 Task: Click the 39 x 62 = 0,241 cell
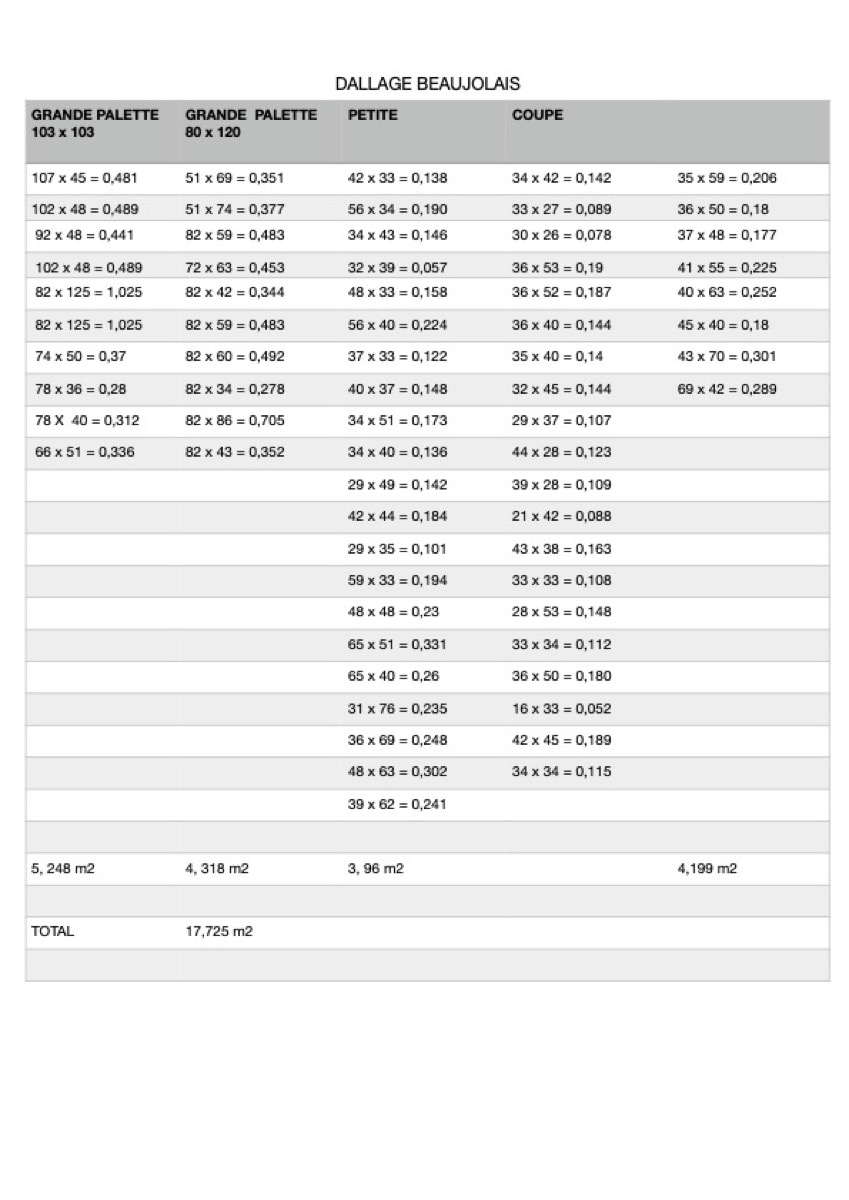click(x=397, y=805)
